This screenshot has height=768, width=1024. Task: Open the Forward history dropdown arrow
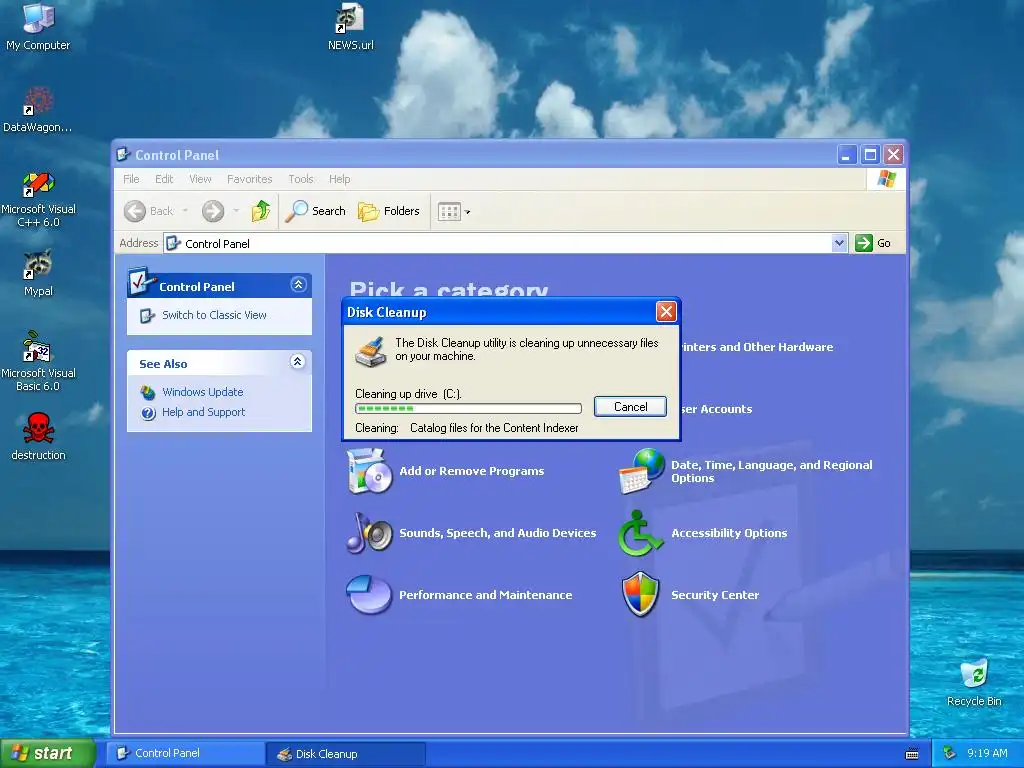pos(236,210)
